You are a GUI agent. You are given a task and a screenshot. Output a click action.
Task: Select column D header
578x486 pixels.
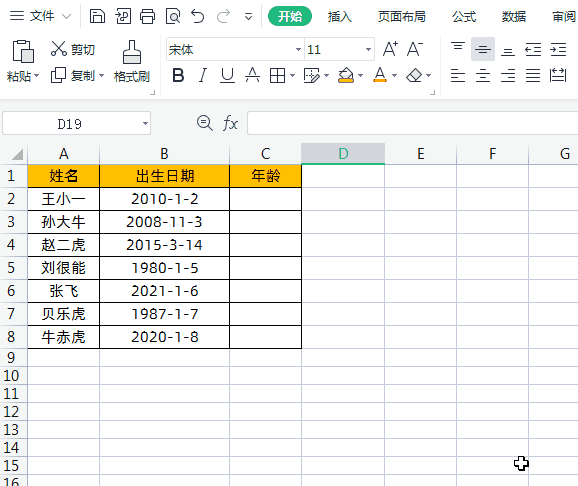pyautogui.click(x=343, y=154)
